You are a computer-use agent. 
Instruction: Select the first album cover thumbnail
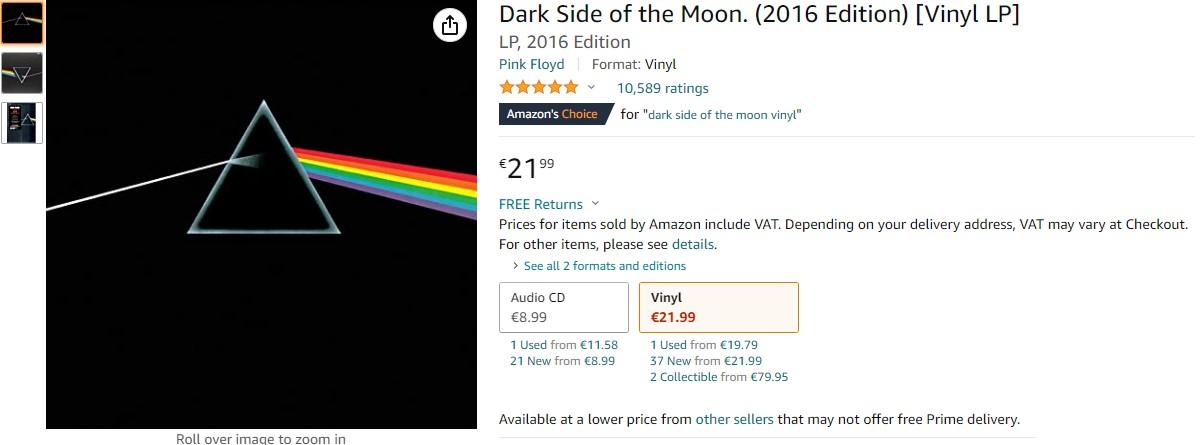pyautogui.click(x=21, y=22)
